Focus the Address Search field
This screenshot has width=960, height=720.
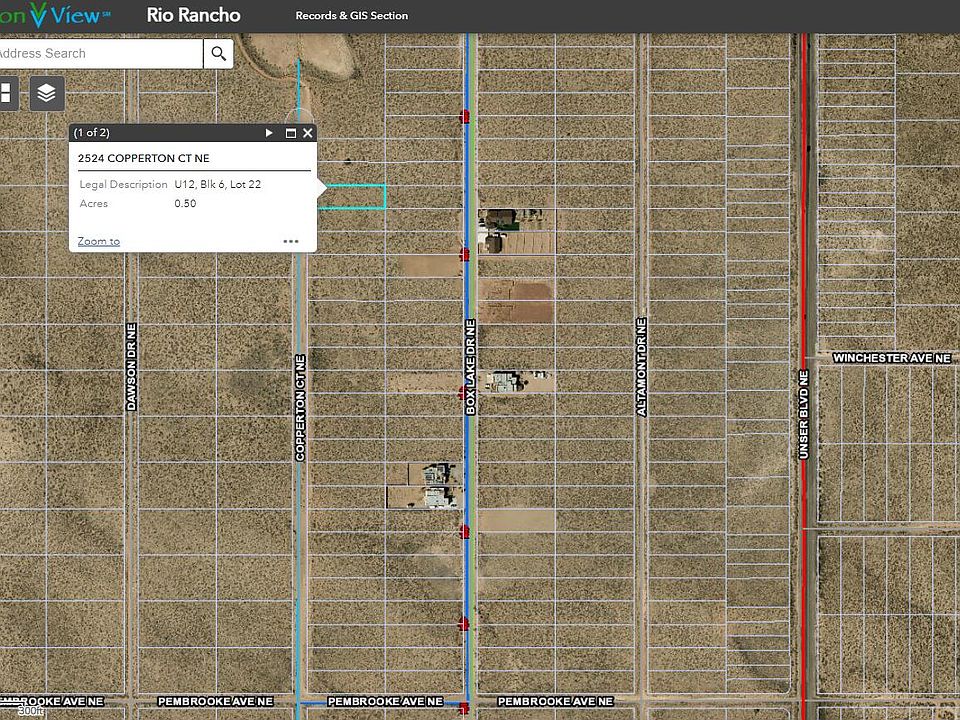100,53
